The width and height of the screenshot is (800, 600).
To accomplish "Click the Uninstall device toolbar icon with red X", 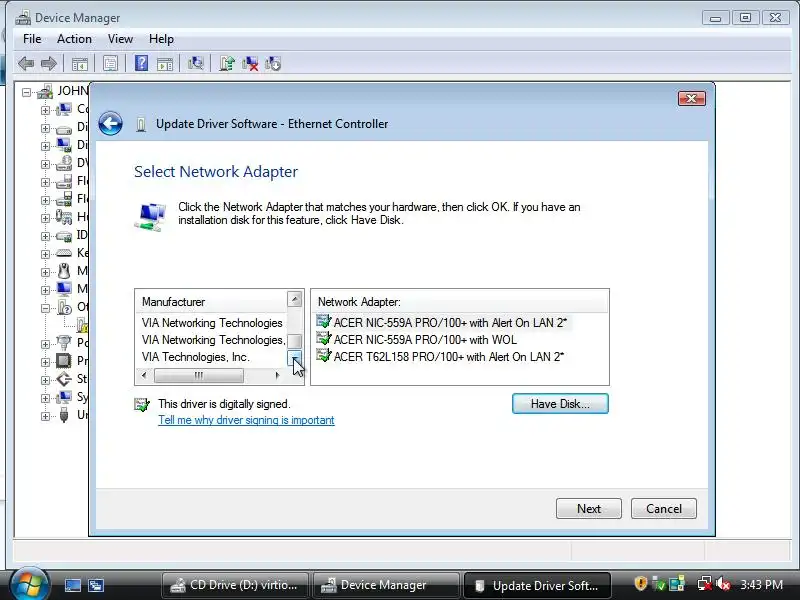I will tap(250, 63).
